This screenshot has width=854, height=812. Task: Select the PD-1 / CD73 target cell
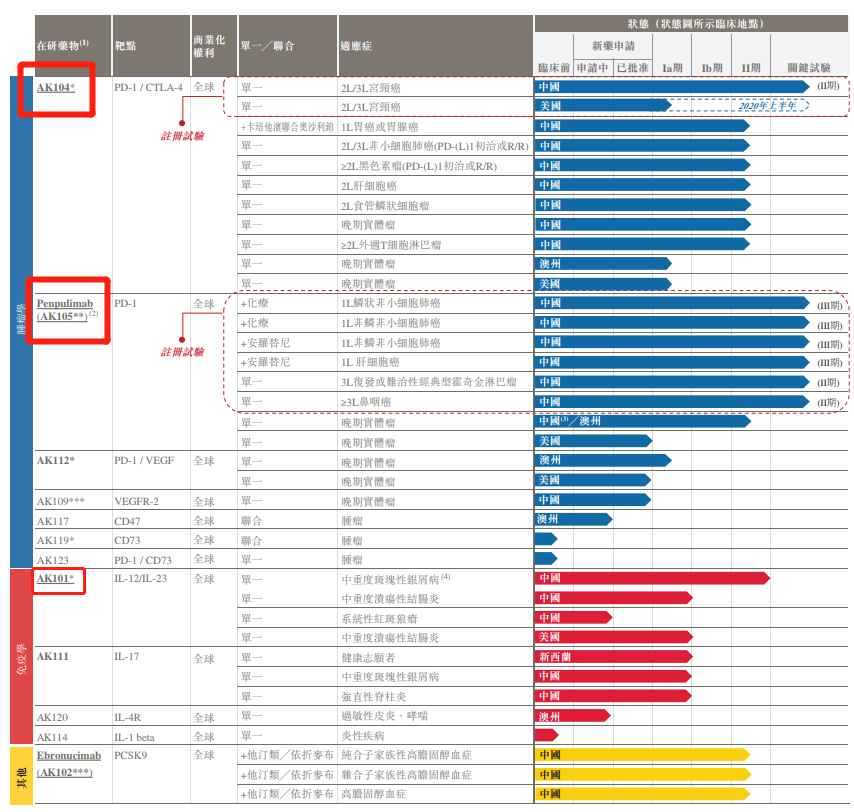(143, 560)
